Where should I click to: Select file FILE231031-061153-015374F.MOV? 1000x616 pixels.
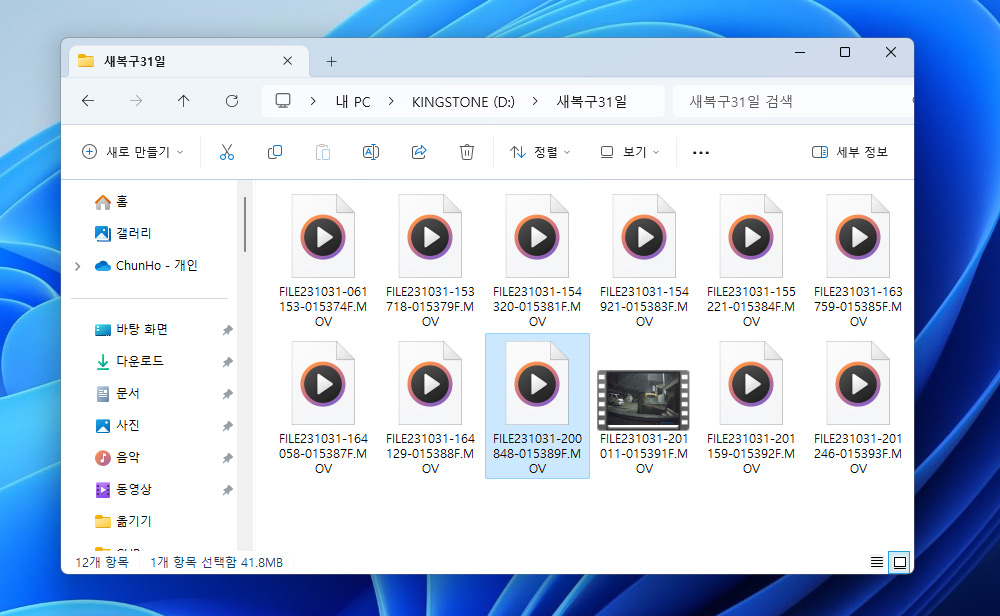tap(323, 261)
